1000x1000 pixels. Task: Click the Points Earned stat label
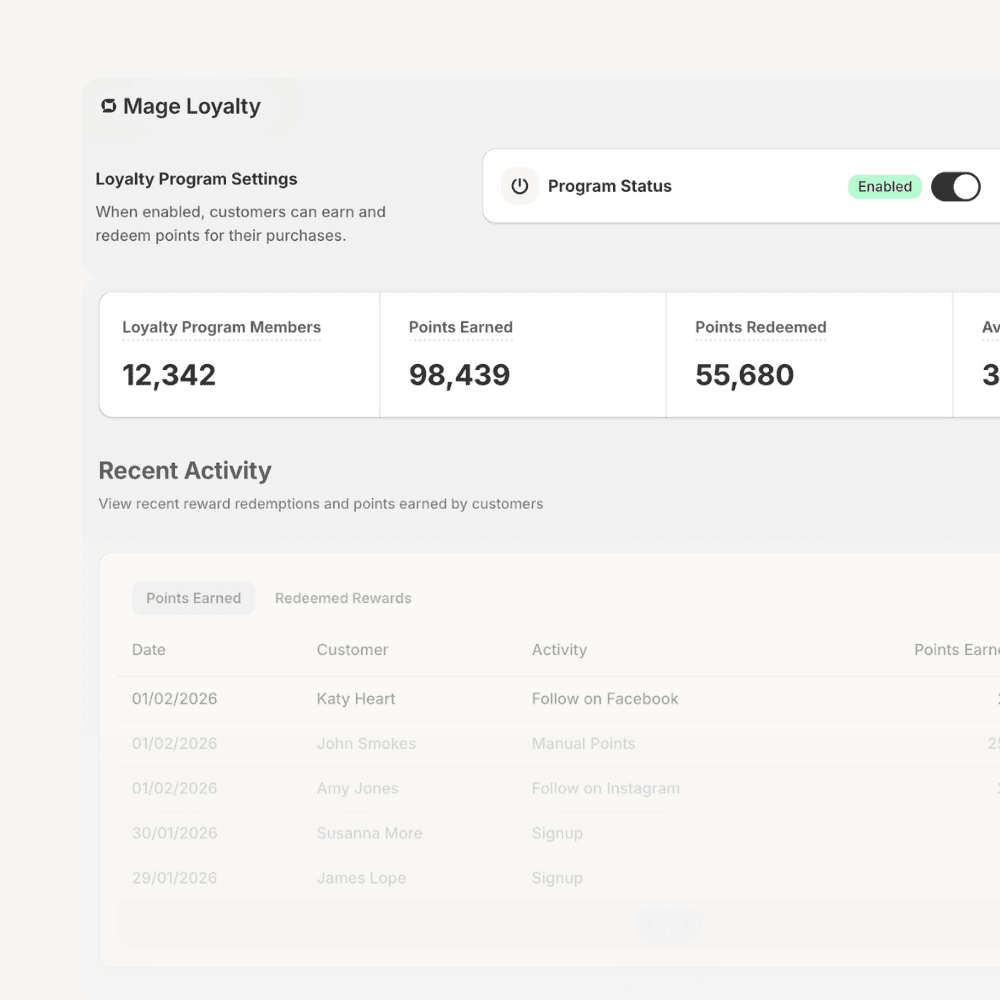[460, 328]
